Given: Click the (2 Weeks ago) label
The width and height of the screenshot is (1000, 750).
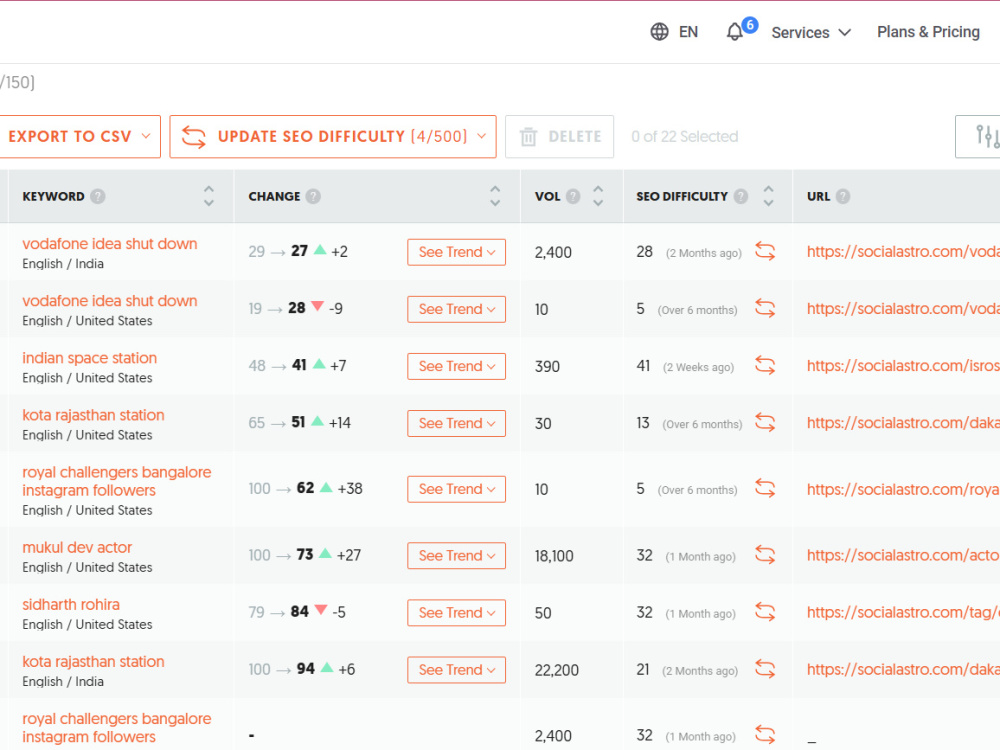Looking at the screenshot, I should pyautogui.click(x=698, y=367).
